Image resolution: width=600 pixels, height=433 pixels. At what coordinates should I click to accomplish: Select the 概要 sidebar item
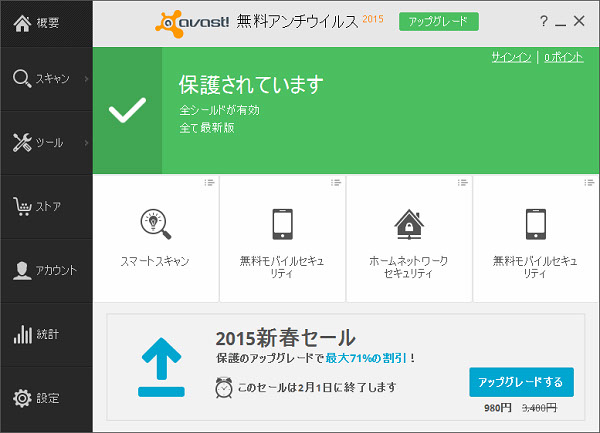tap(46, 24)
